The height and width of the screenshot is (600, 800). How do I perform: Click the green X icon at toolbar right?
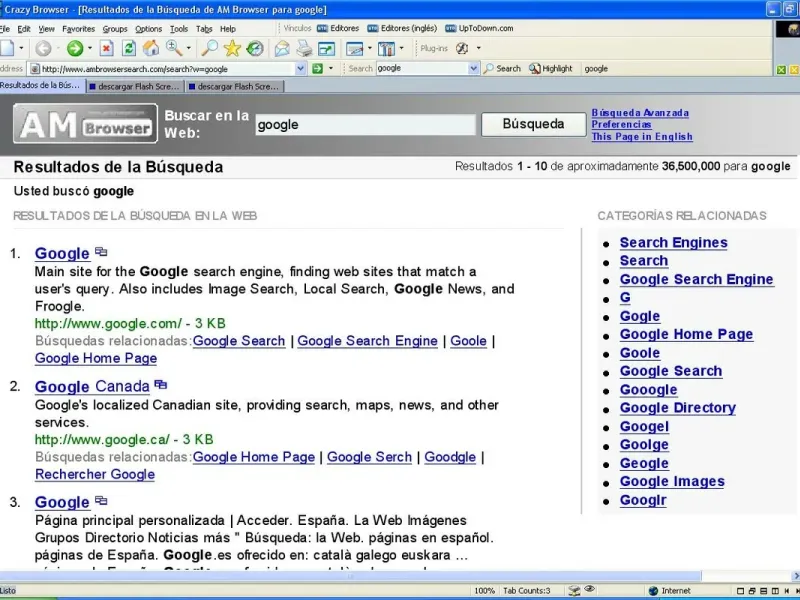[781, 69]
